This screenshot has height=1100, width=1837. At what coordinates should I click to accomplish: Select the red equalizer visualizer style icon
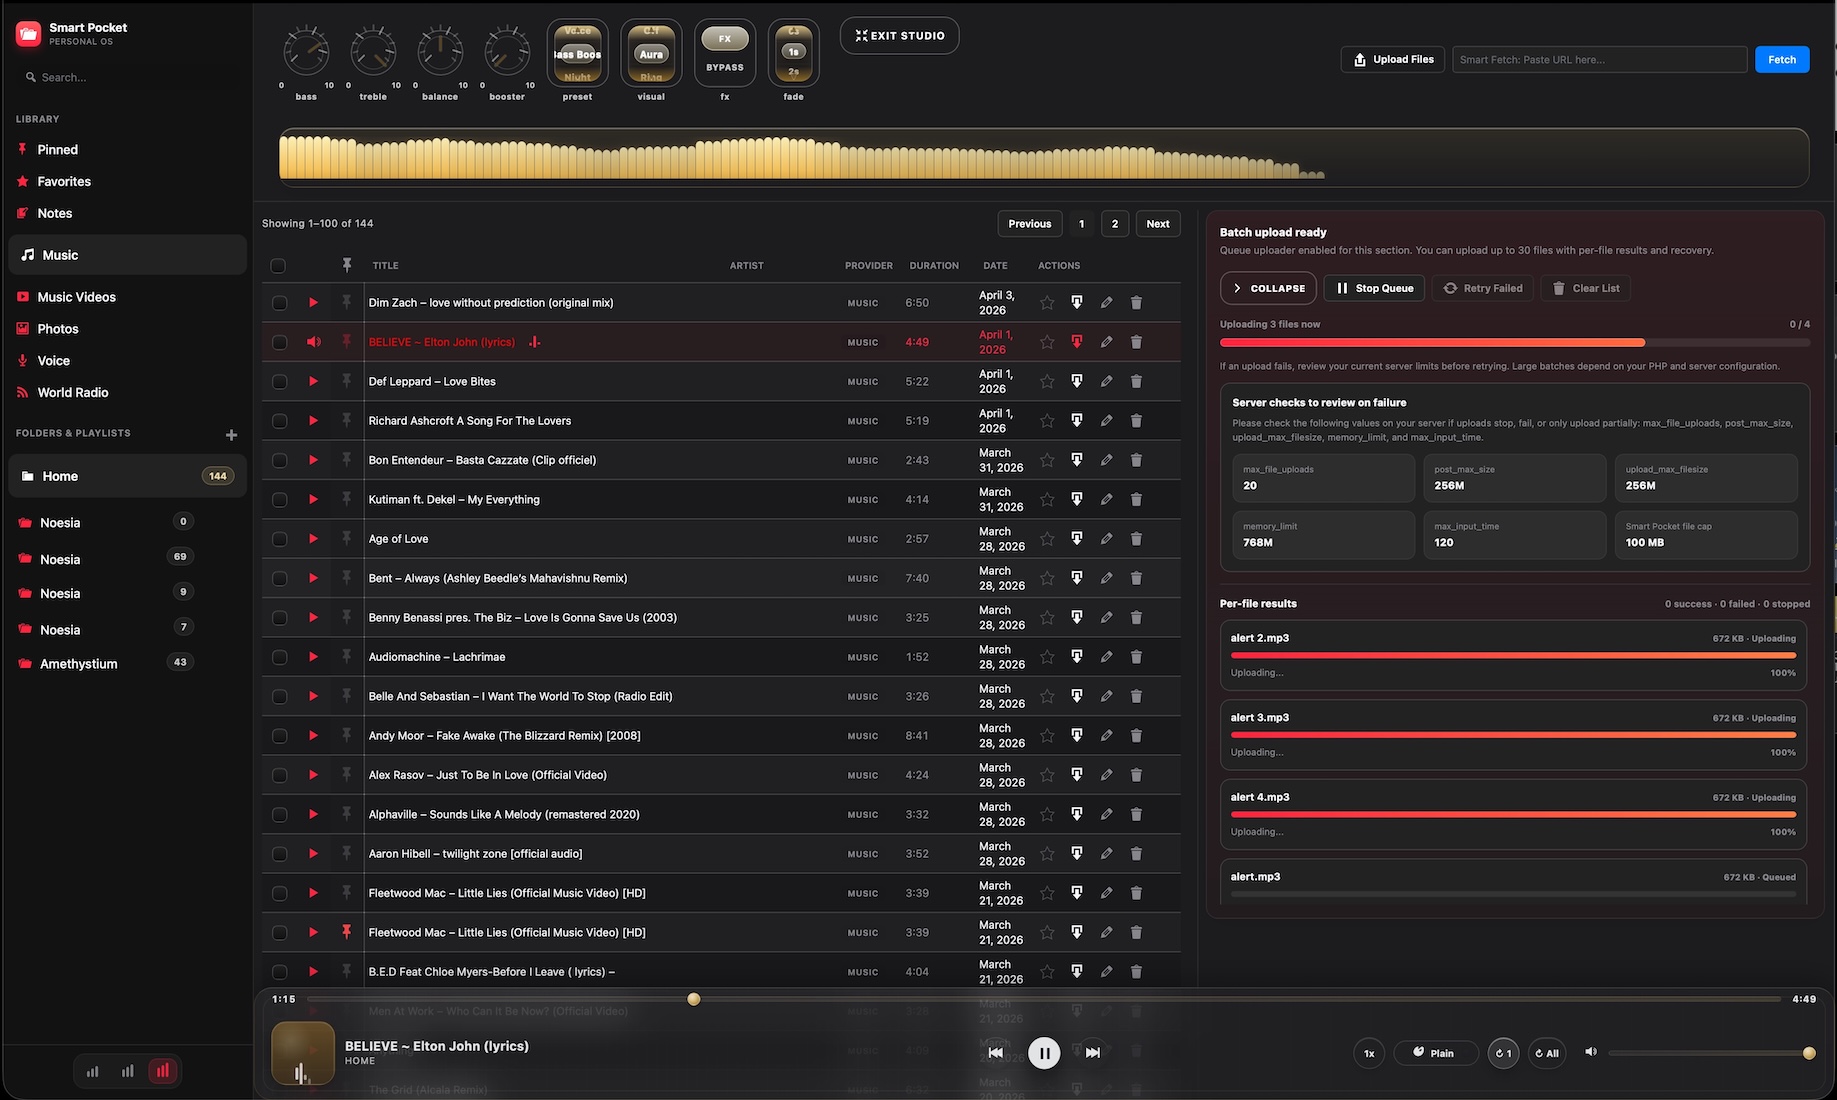162,1071
